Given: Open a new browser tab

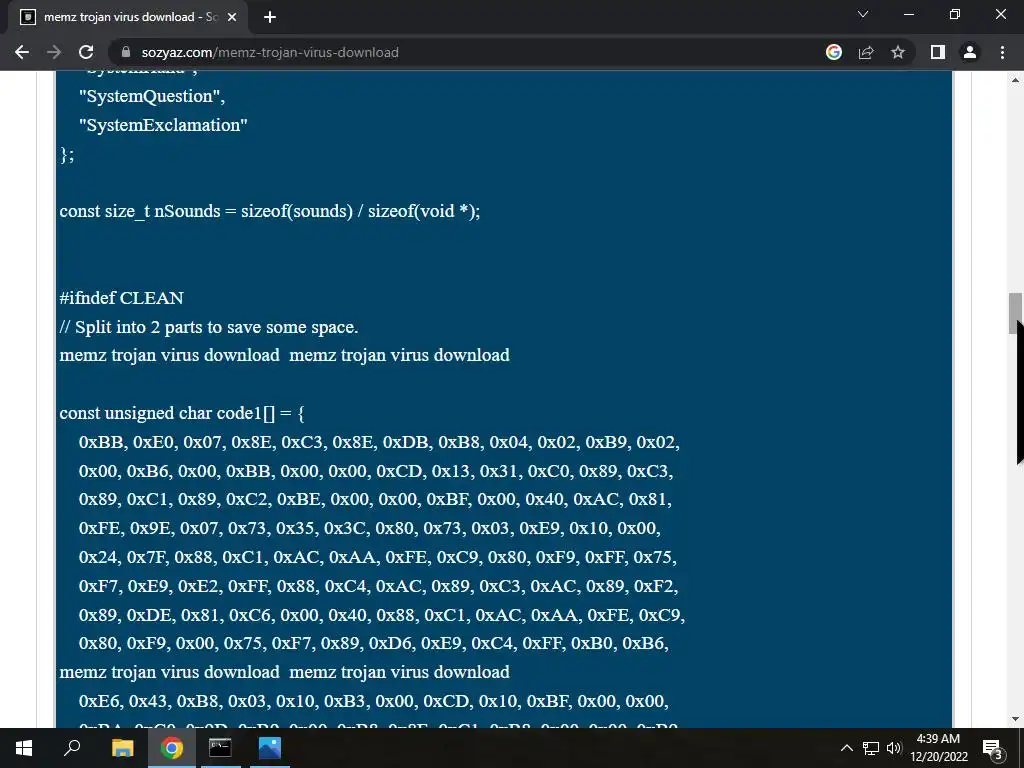Looking at the screenshot, I should click(x=270, y=18).
